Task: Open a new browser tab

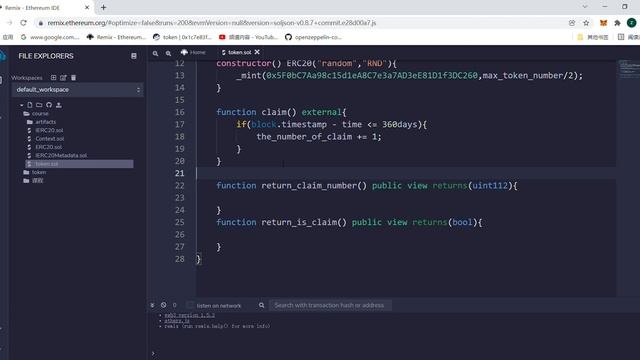Action: coord(103,7)
